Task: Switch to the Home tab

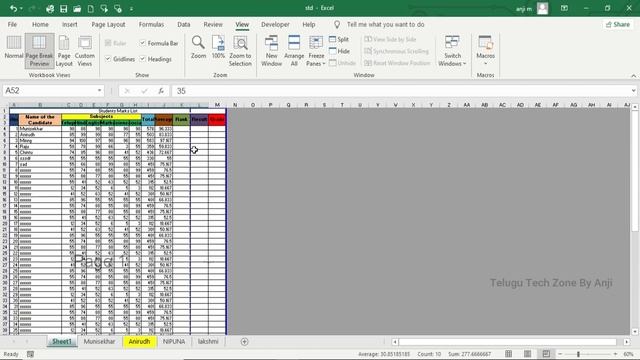Action: click(40, 24)
